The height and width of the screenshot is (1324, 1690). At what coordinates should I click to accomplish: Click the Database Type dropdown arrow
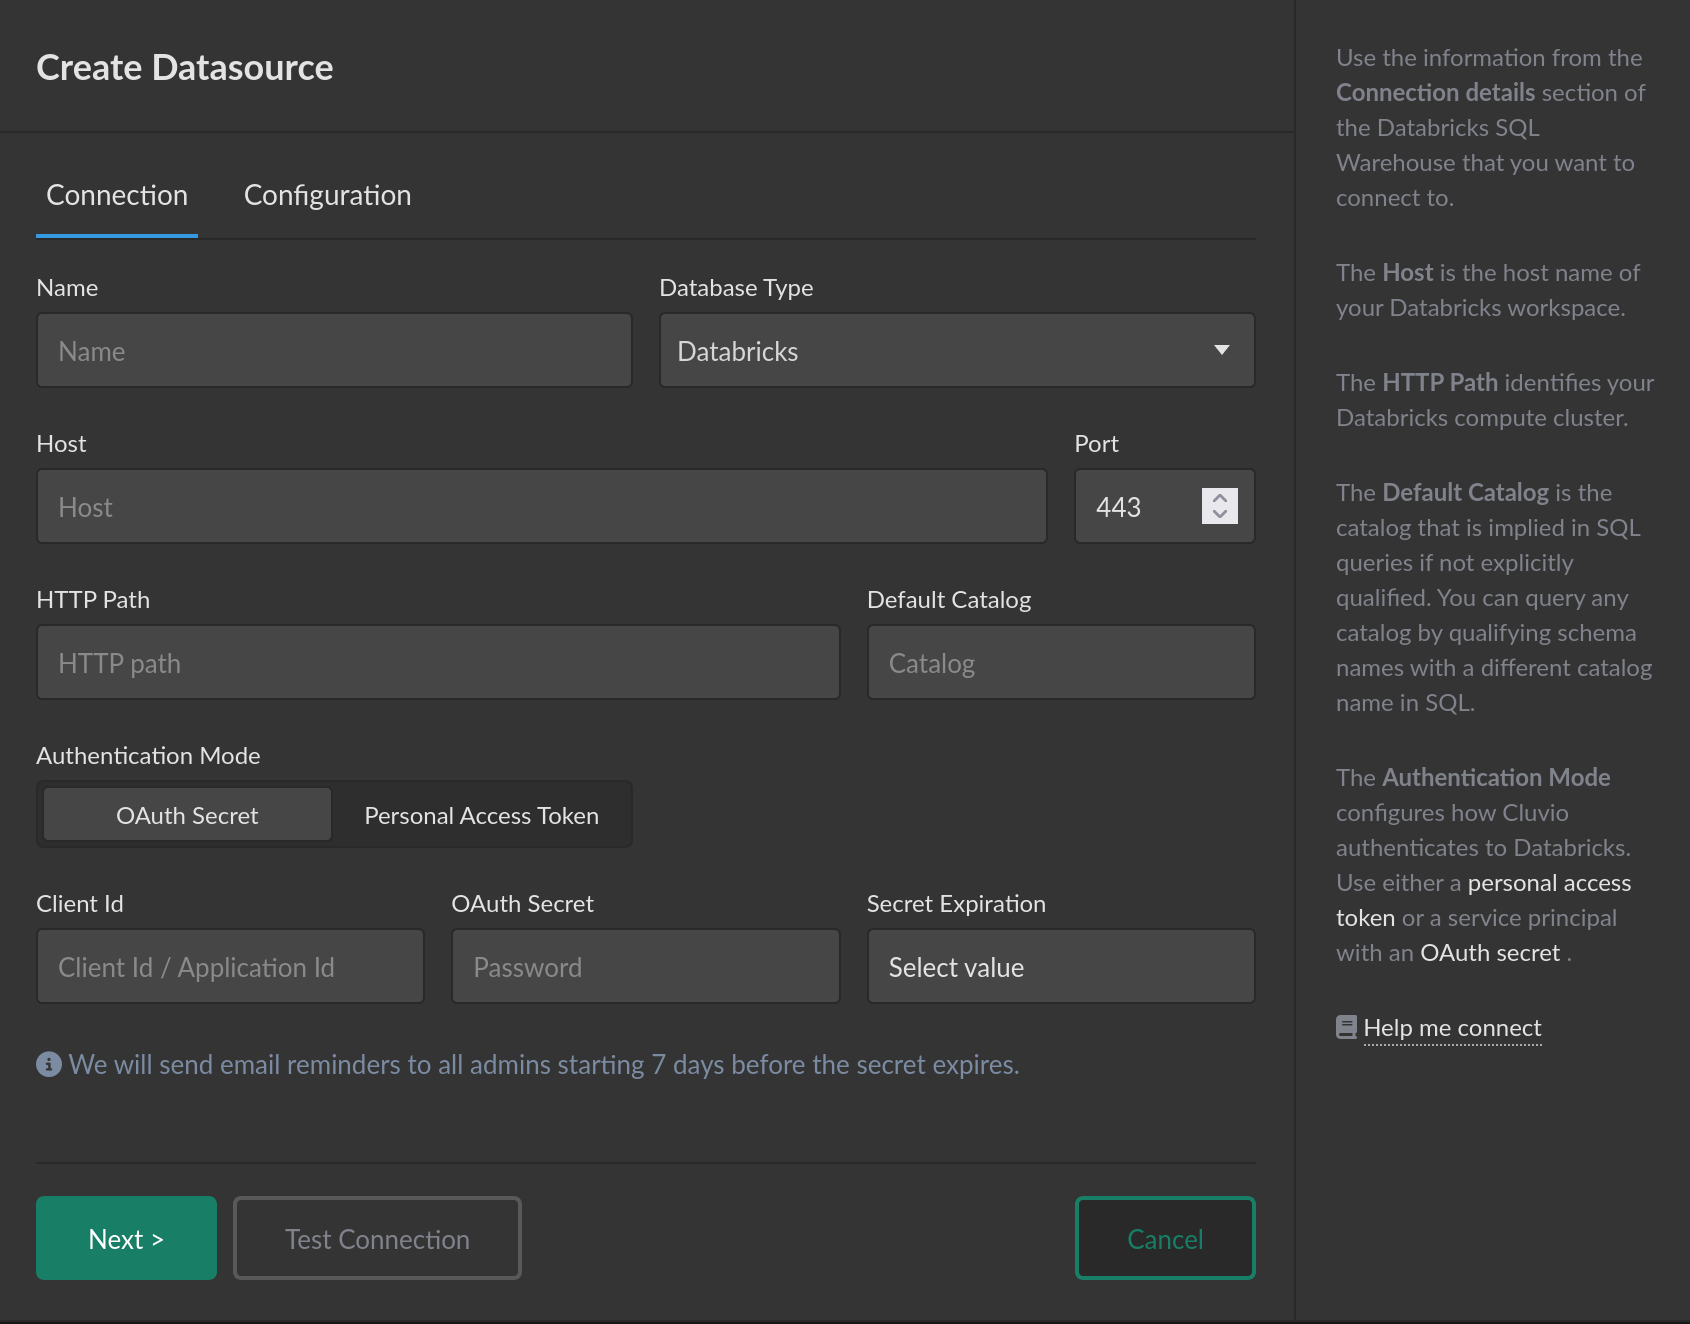pos(1221,350)
